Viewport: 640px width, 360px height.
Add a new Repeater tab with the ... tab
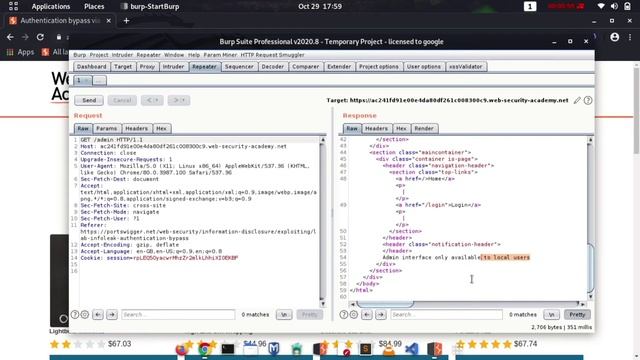[x=99, y=80]
